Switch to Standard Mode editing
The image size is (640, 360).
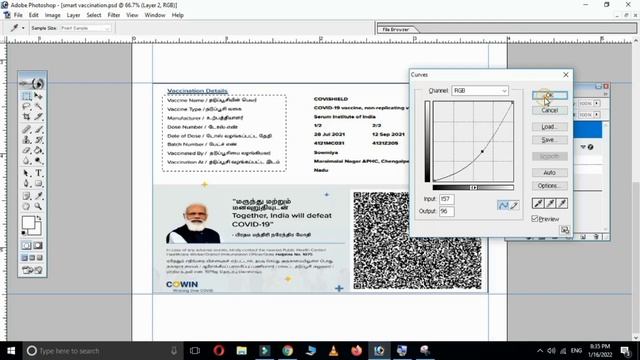pyautogui.click(x=27, y=245)
